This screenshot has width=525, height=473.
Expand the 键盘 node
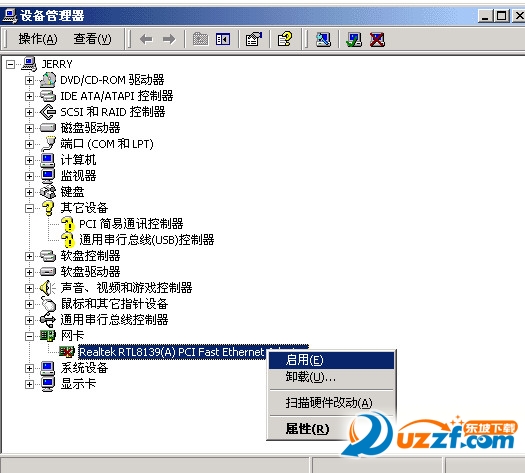click(29, 192)
